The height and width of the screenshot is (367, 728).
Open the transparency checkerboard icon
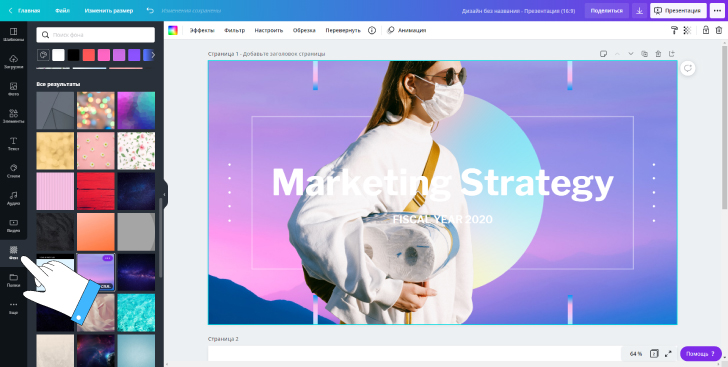coord(687,30)
